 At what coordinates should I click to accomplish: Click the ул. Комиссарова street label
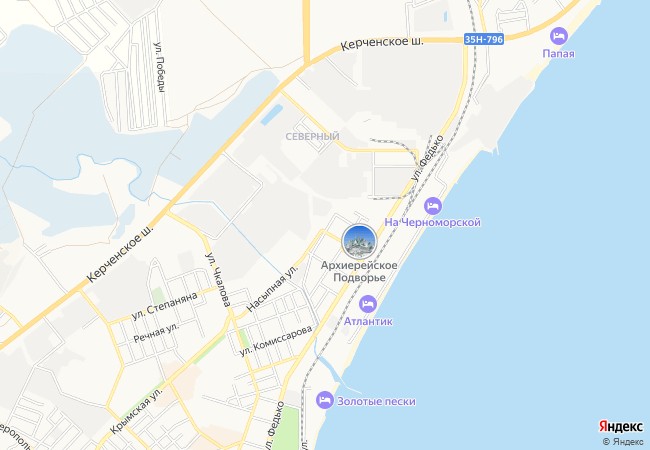point(276,341)
